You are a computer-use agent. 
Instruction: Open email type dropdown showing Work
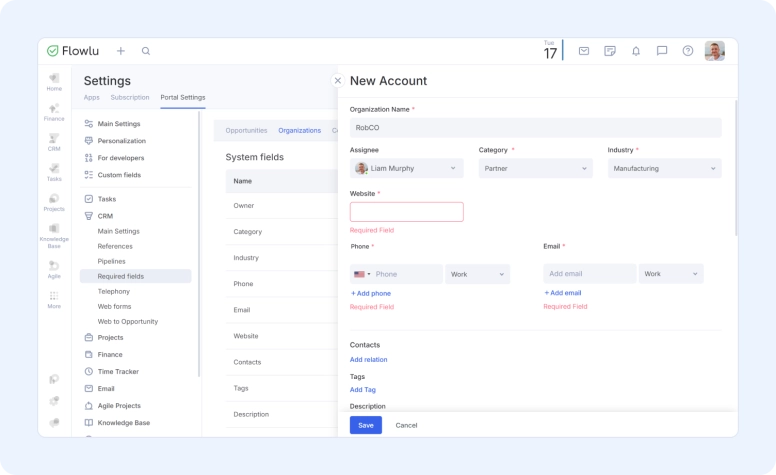pos(671,274)
